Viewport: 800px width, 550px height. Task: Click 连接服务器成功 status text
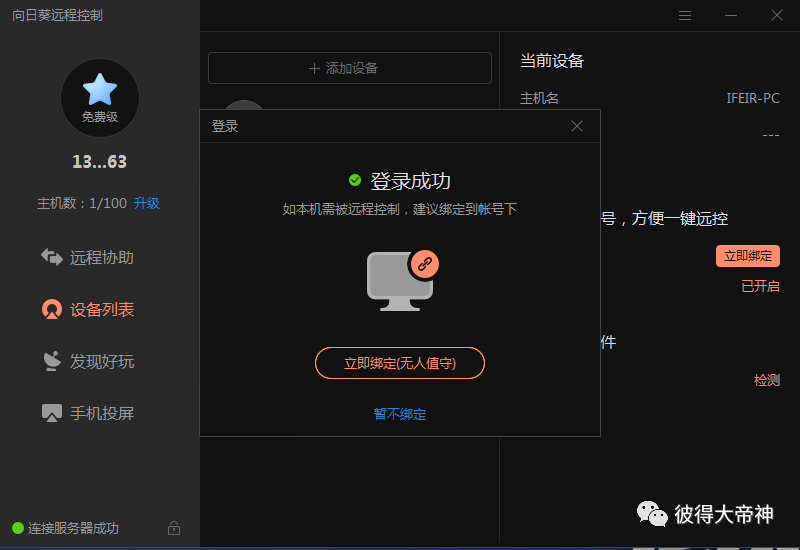coord(73,529)
